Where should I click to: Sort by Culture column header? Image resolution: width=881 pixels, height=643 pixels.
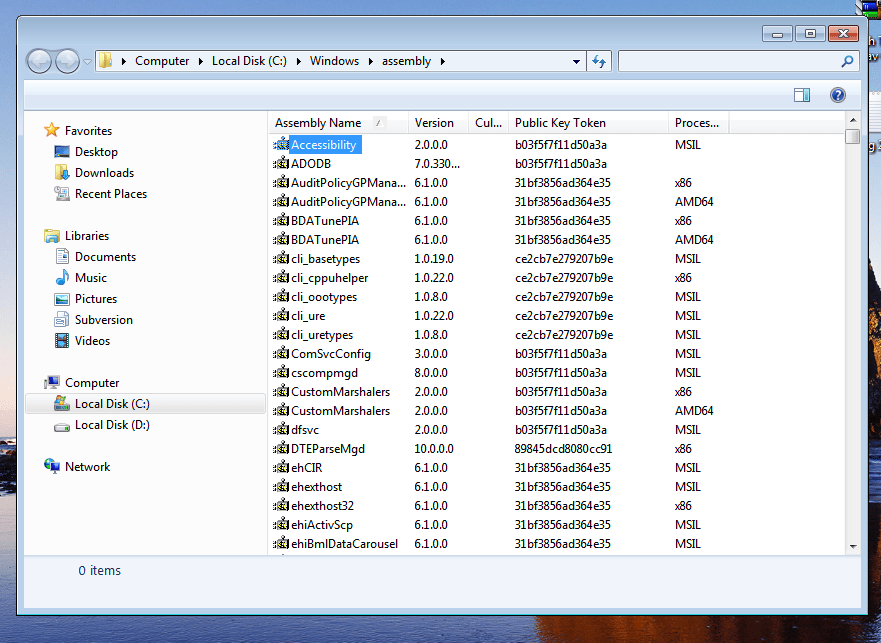tap(488, 123)
